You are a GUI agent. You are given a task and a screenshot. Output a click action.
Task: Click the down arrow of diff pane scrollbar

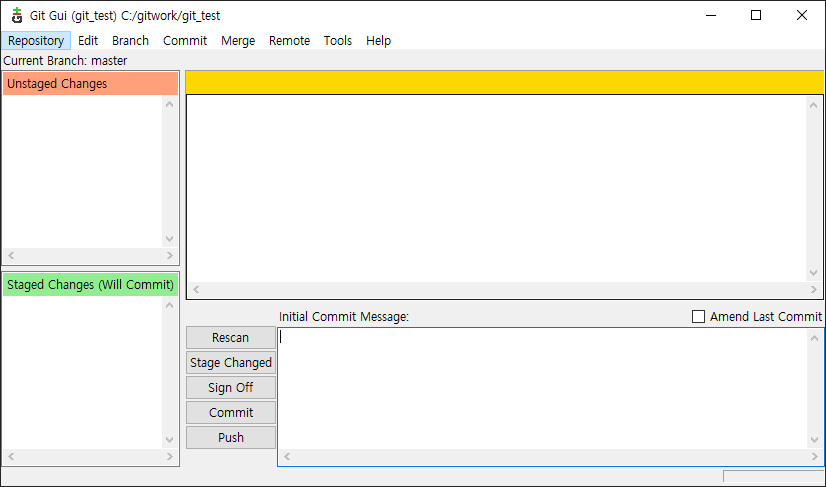(814, 272)
